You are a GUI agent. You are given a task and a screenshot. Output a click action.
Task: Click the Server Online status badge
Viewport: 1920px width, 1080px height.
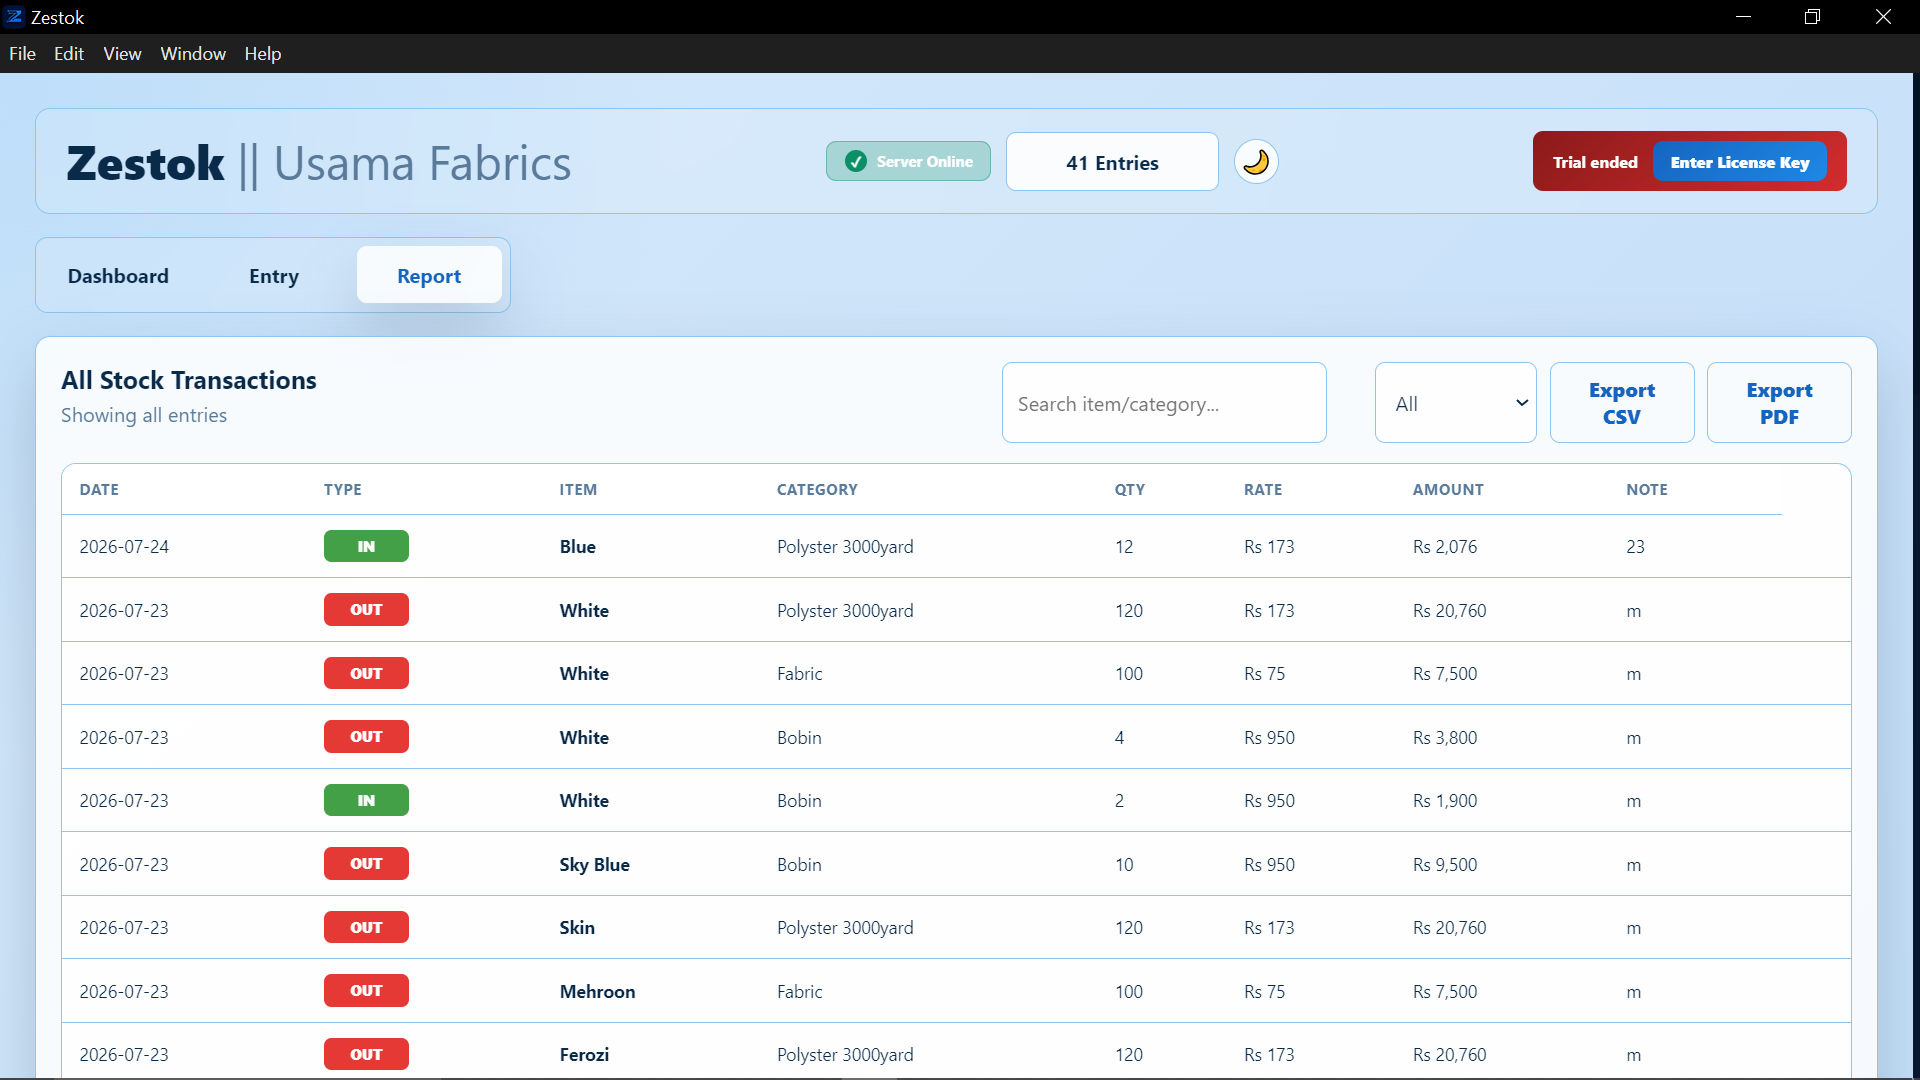tap(908, 161)
